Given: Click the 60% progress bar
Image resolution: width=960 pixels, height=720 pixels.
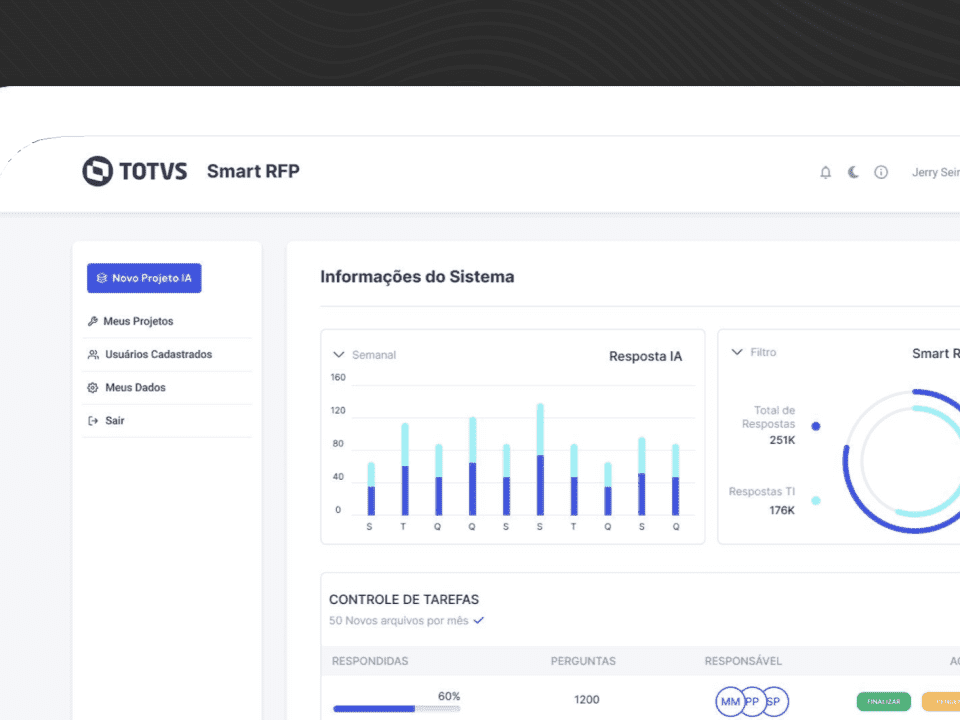Looking at the screenshot, I should click(x=396, y=708).
